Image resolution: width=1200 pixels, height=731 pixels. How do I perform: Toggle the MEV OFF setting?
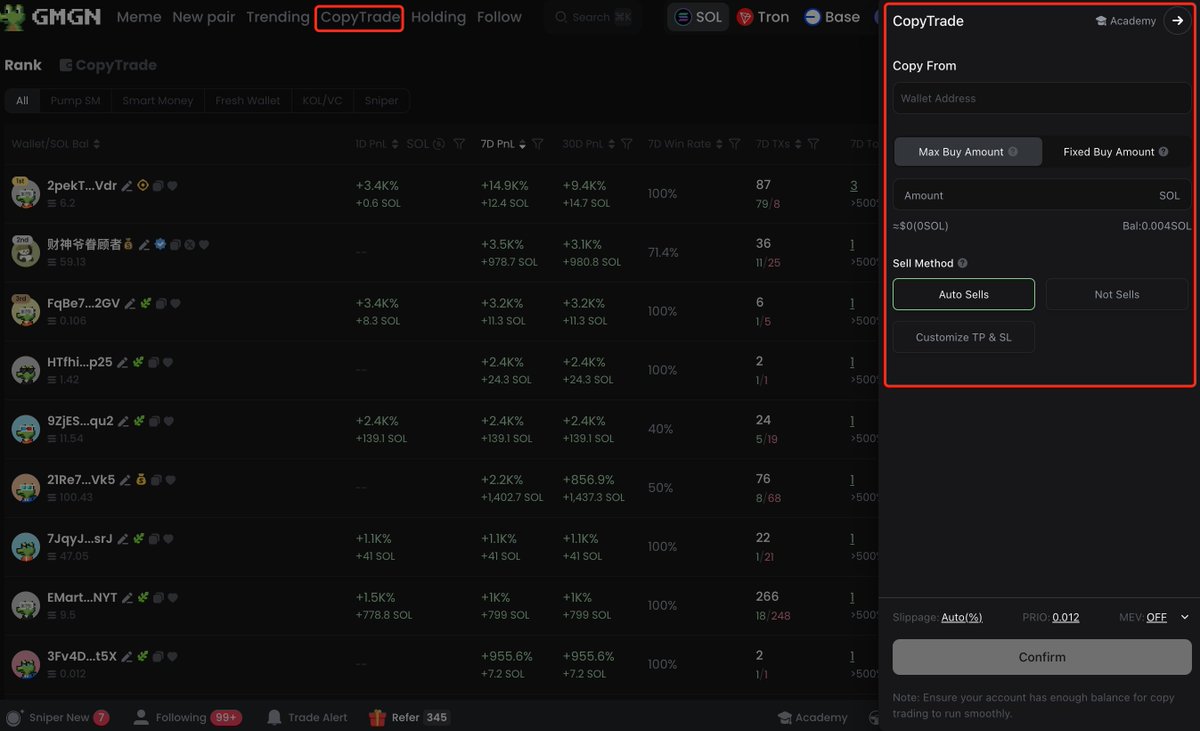(1156, 617)
